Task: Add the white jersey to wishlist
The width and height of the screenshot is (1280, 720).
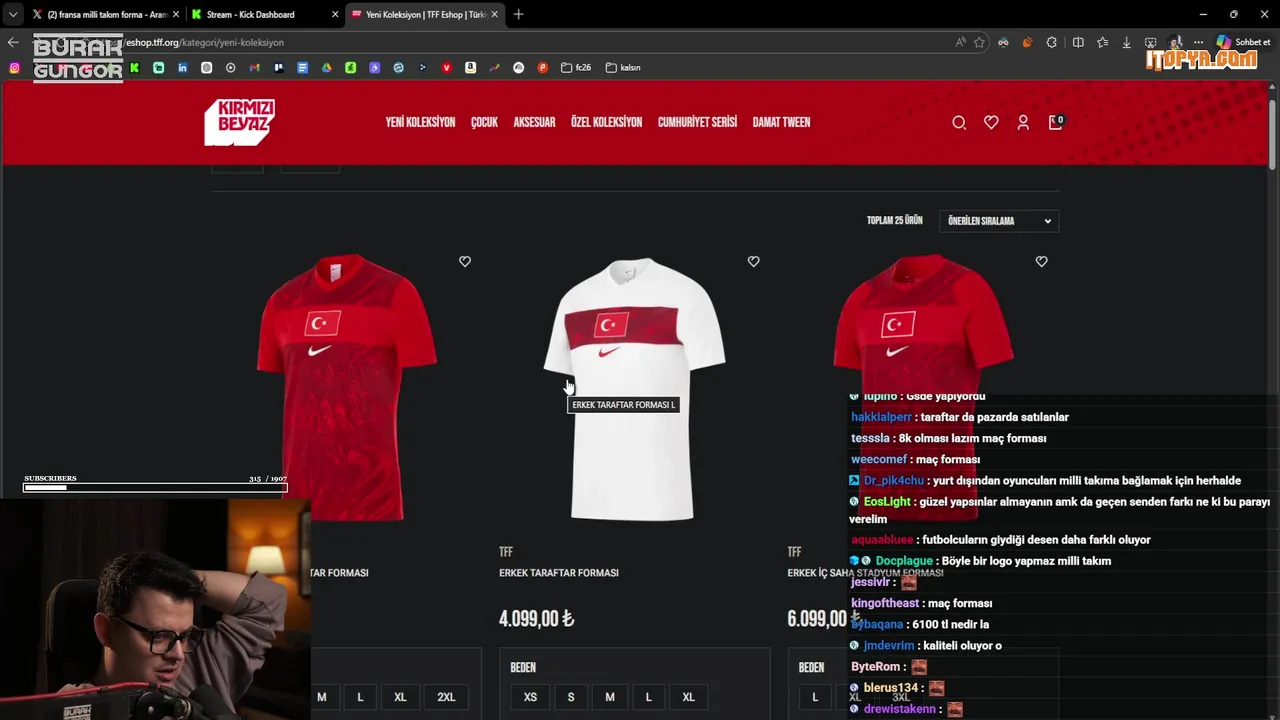Action: (754, 261)
